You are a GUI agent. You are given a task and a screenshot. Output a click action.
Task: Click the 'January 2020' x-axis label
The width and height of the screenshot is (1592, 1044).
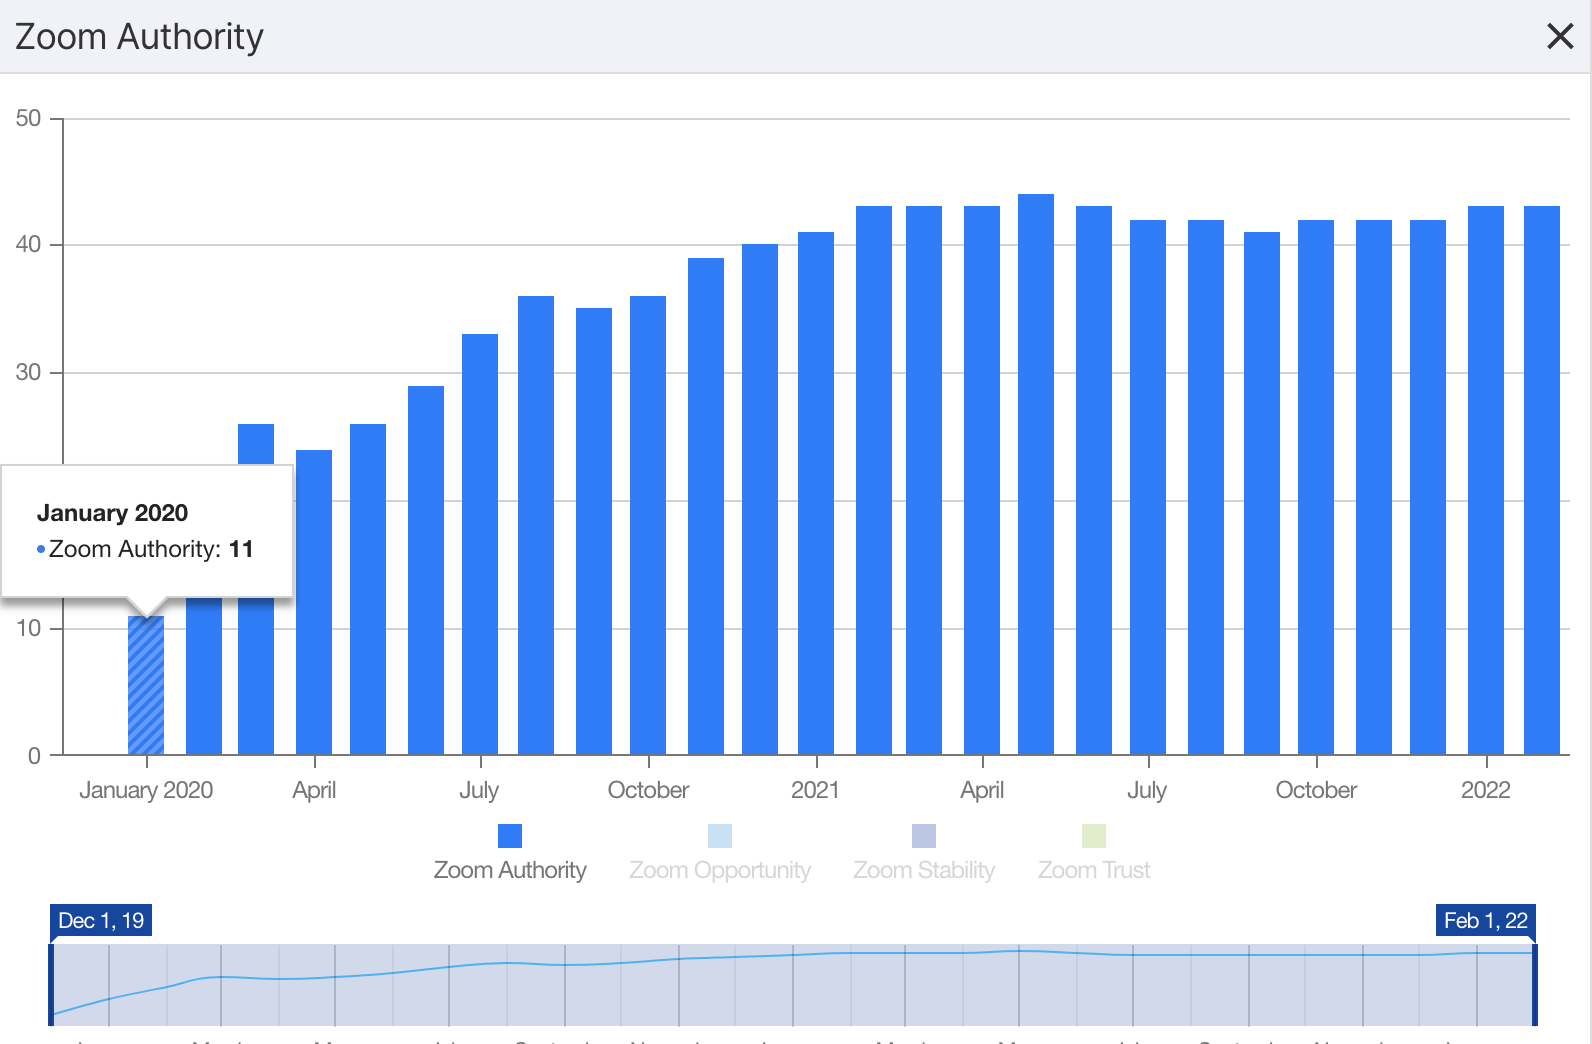point(146,790)
